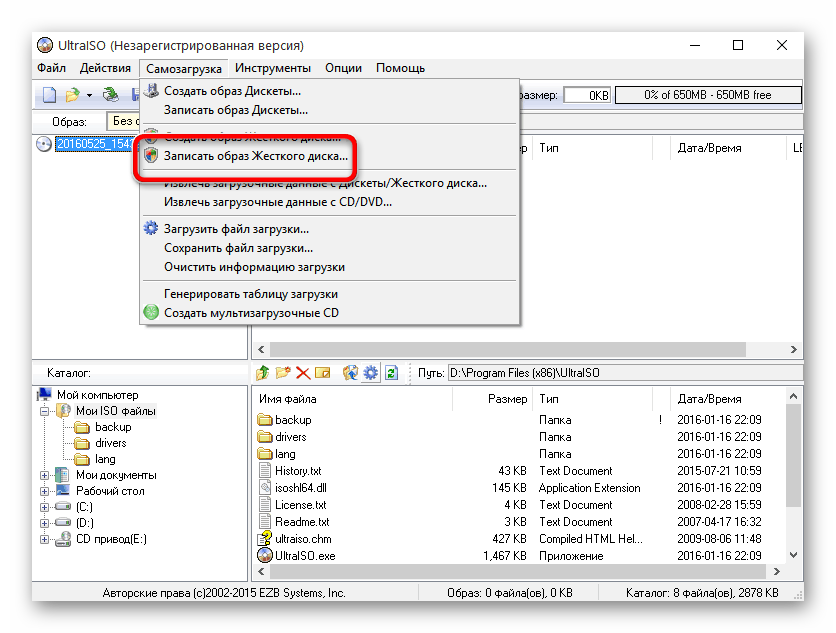The height and width of the screenshot is (633, 836).
Task: Choose Создать мультизагрузочные CD menu entry
Action: coord(251,313)
